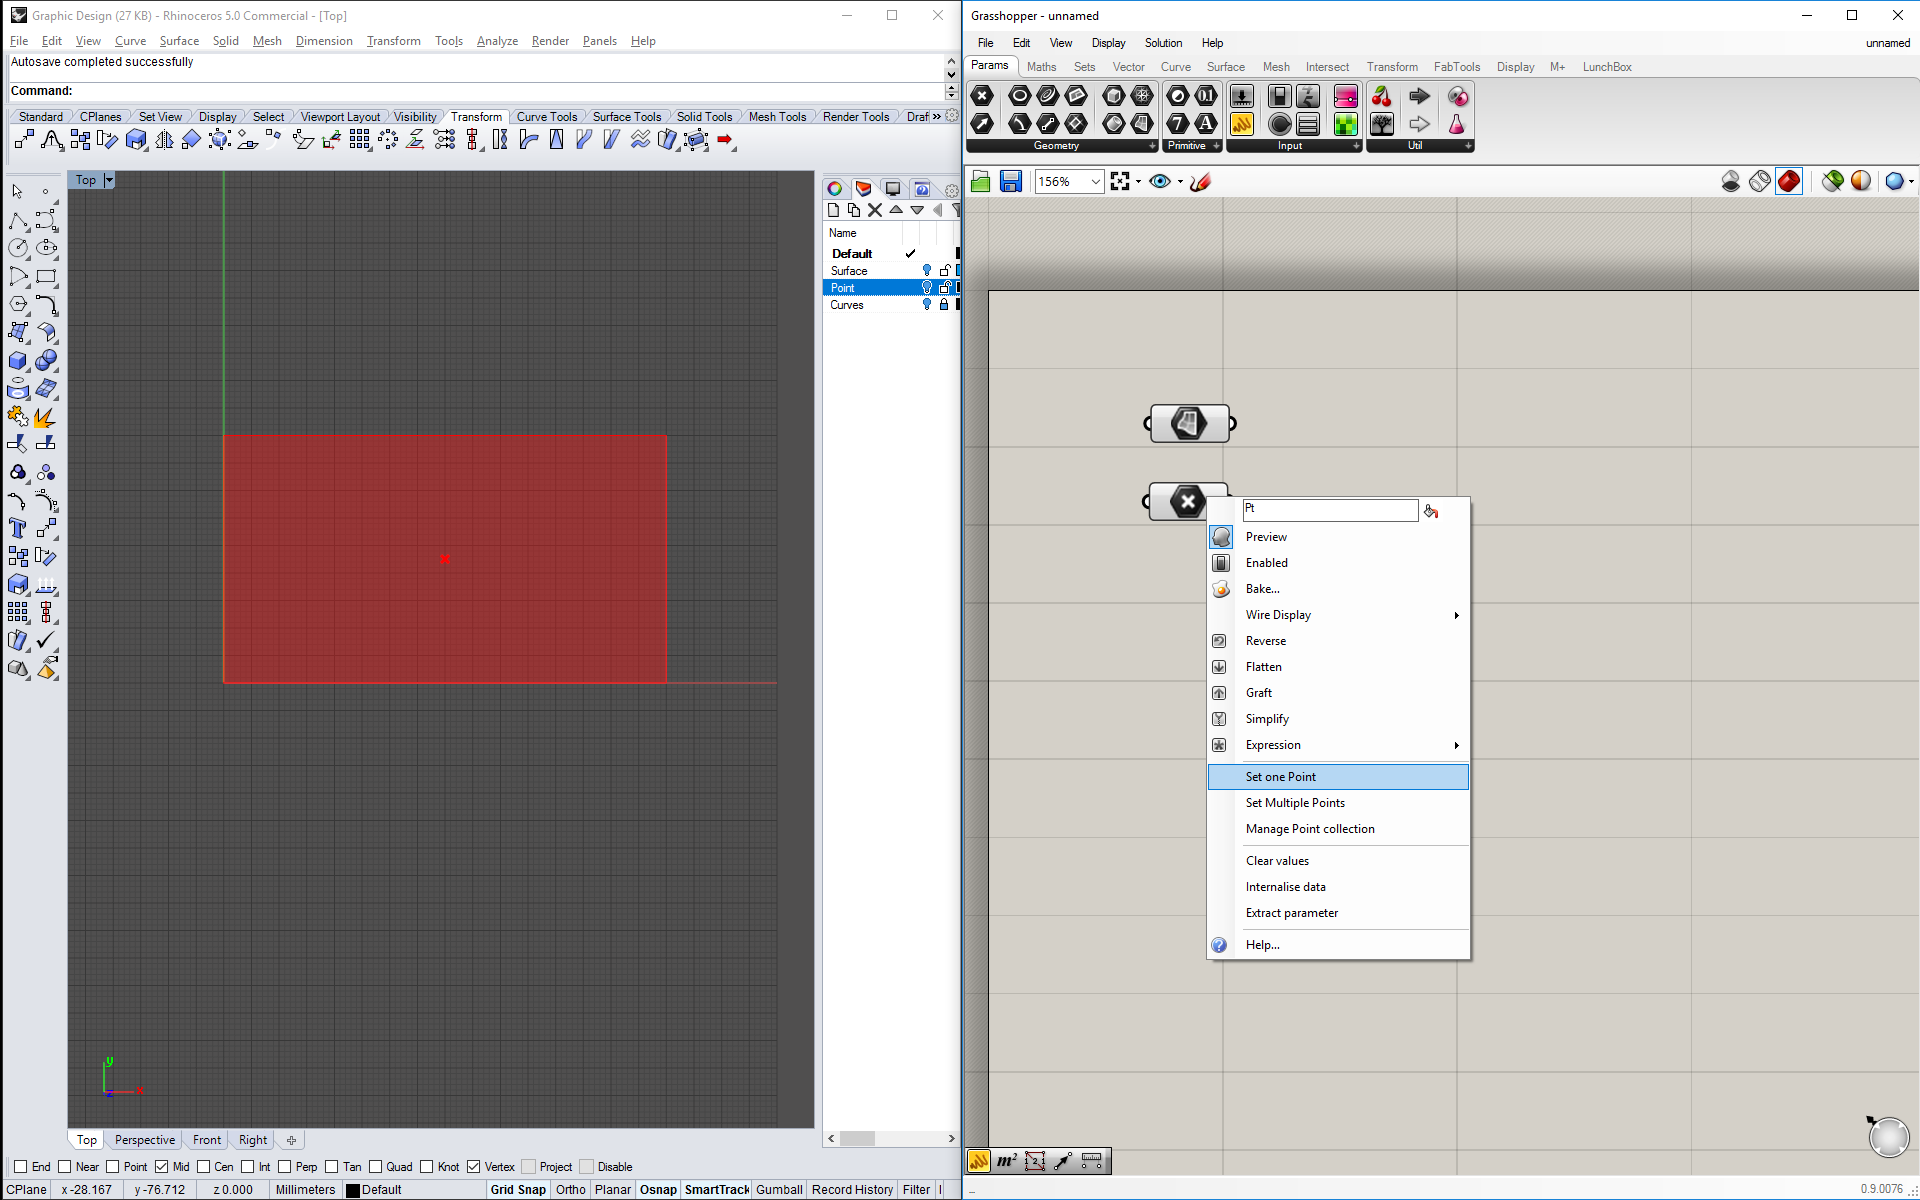Screen dimensions: 1920x1200
Task: Click the cherry icon in Util panel
Action: 1382,96
